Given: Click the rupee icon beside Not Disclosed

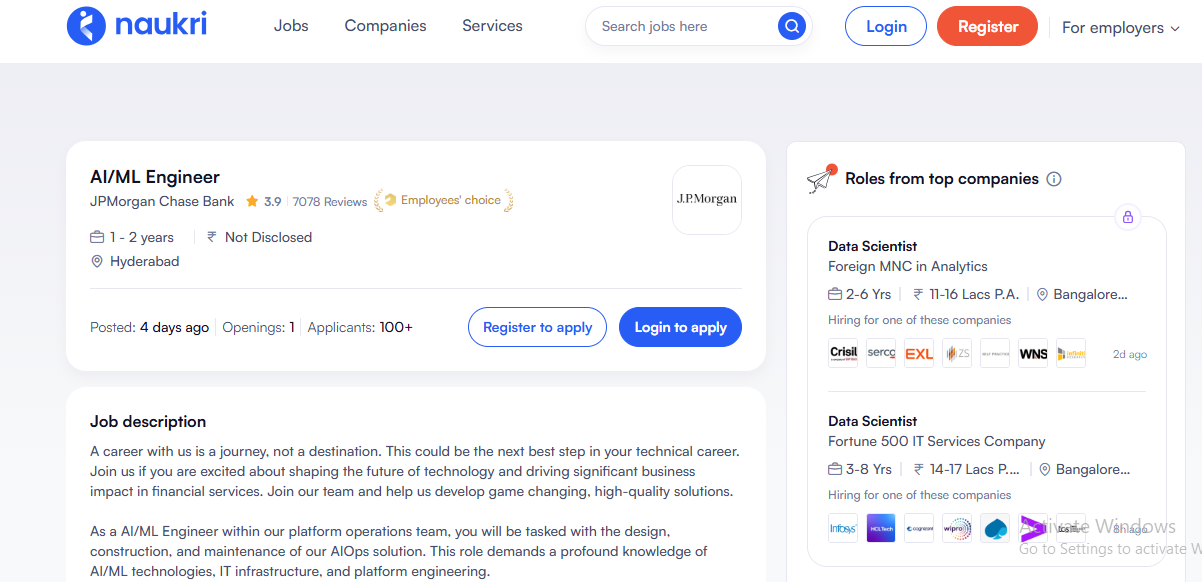Looking at the screenshot, I should (212, 237).
